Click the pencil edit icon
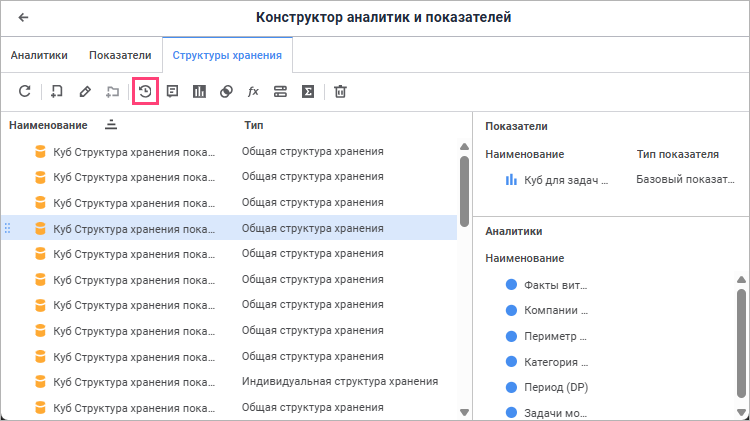 [x=85, y=92]
